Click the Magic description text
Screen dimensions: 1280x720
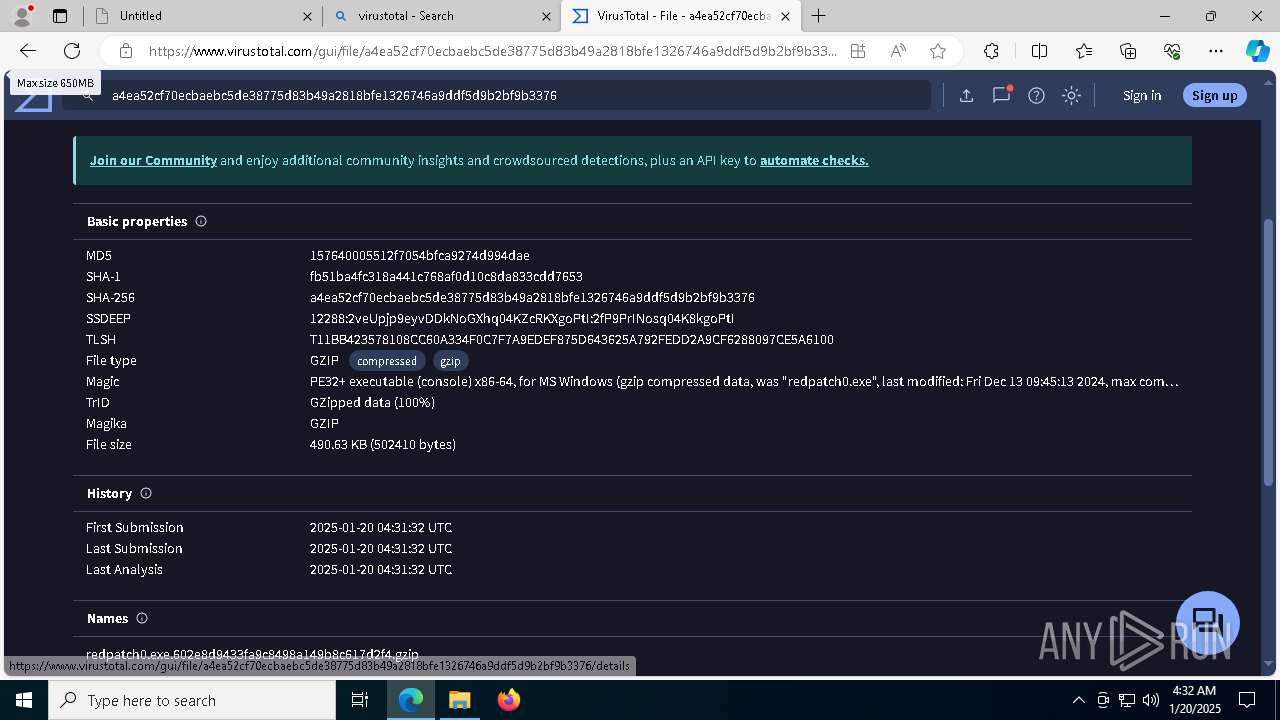744,382
